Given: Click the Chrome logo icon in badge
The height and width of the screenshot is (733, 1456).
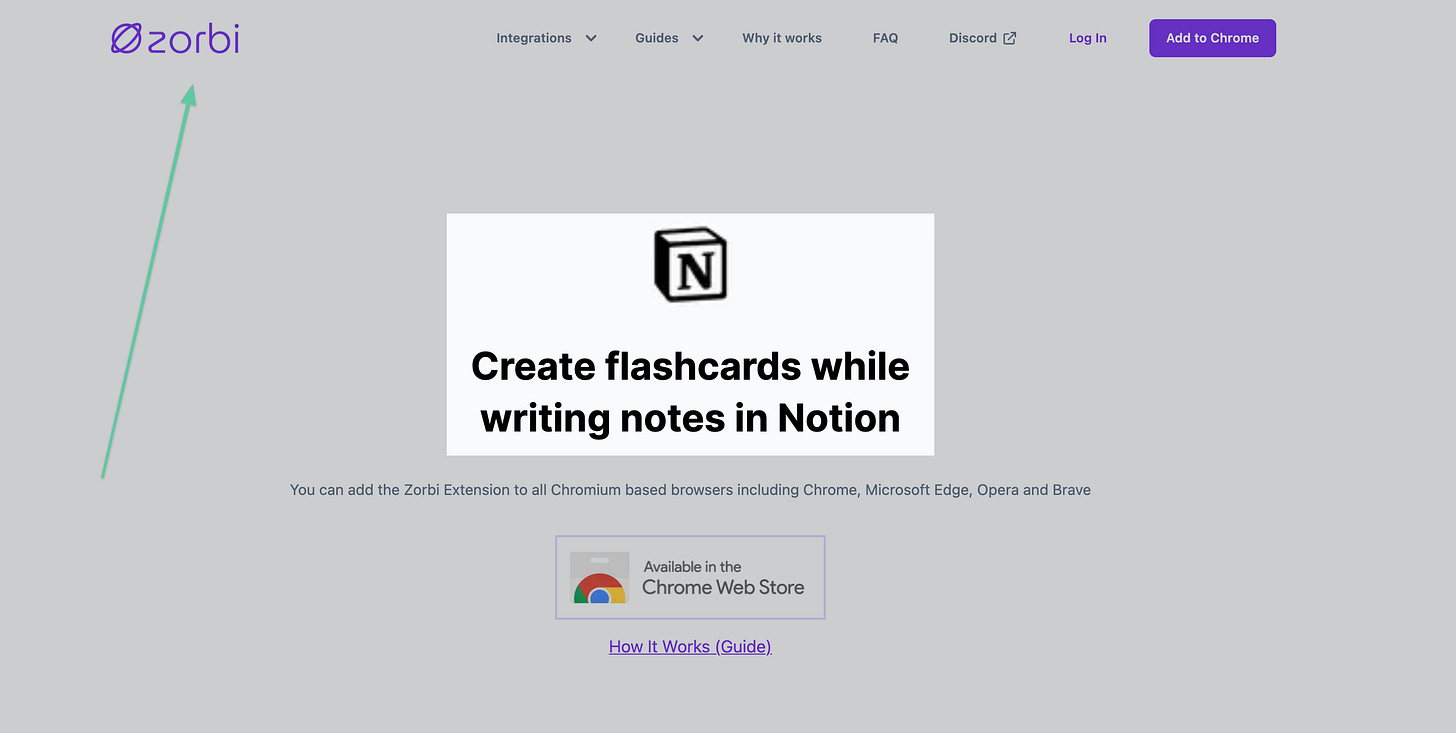Looking at the screenshot, I should [599, 578].
